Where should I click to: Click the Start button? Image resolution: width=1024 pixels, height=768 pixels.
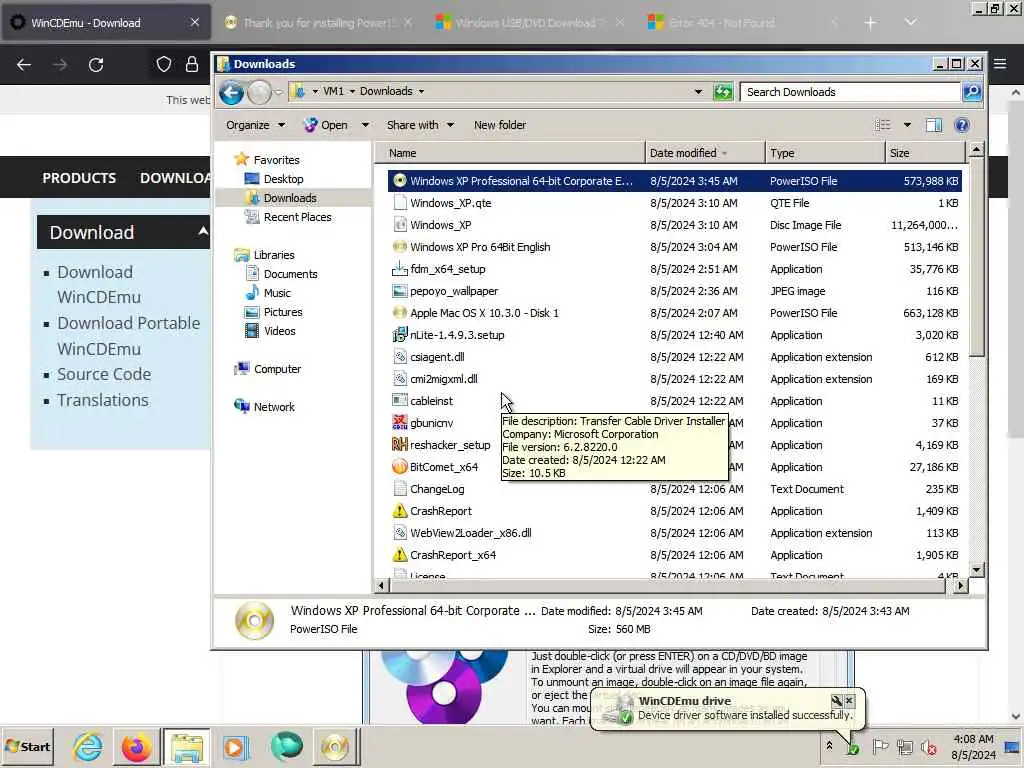pyautogui.click(x=28, y=746)
